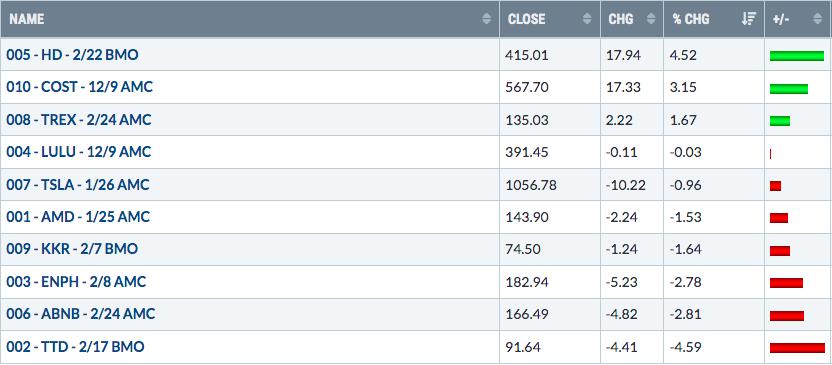832x365 pixels.
Task: Toggle the CHG column sort arrows
Action: [x=651, y=19]
